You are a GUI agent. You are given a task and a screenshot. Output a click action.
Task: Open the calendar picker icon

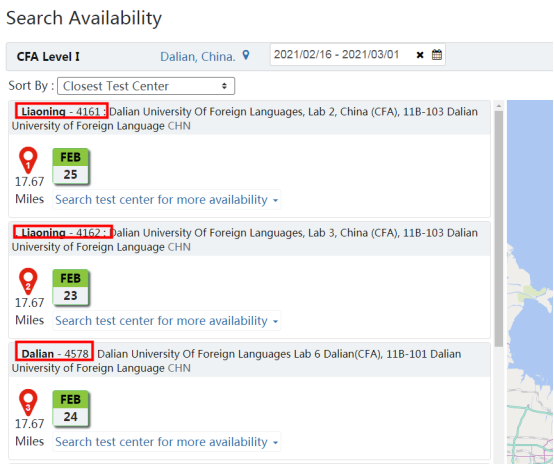[x=437, y=55]
